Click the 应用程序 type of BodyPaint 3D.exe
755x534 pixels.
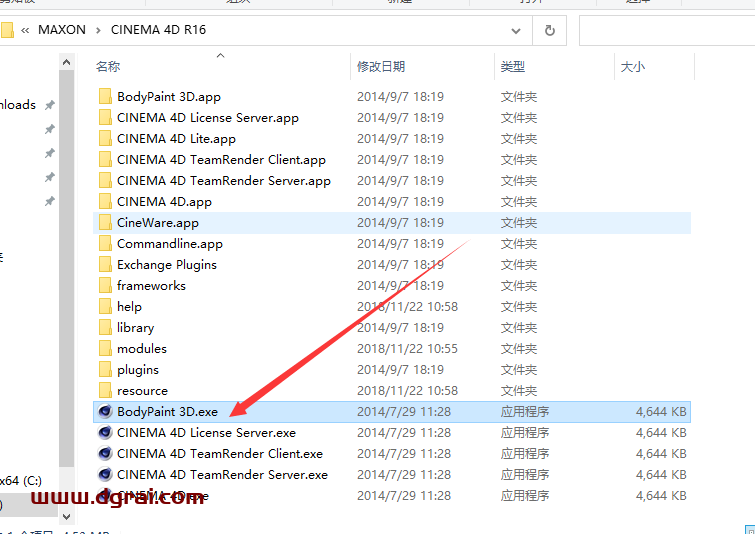(x=525, y=412)
